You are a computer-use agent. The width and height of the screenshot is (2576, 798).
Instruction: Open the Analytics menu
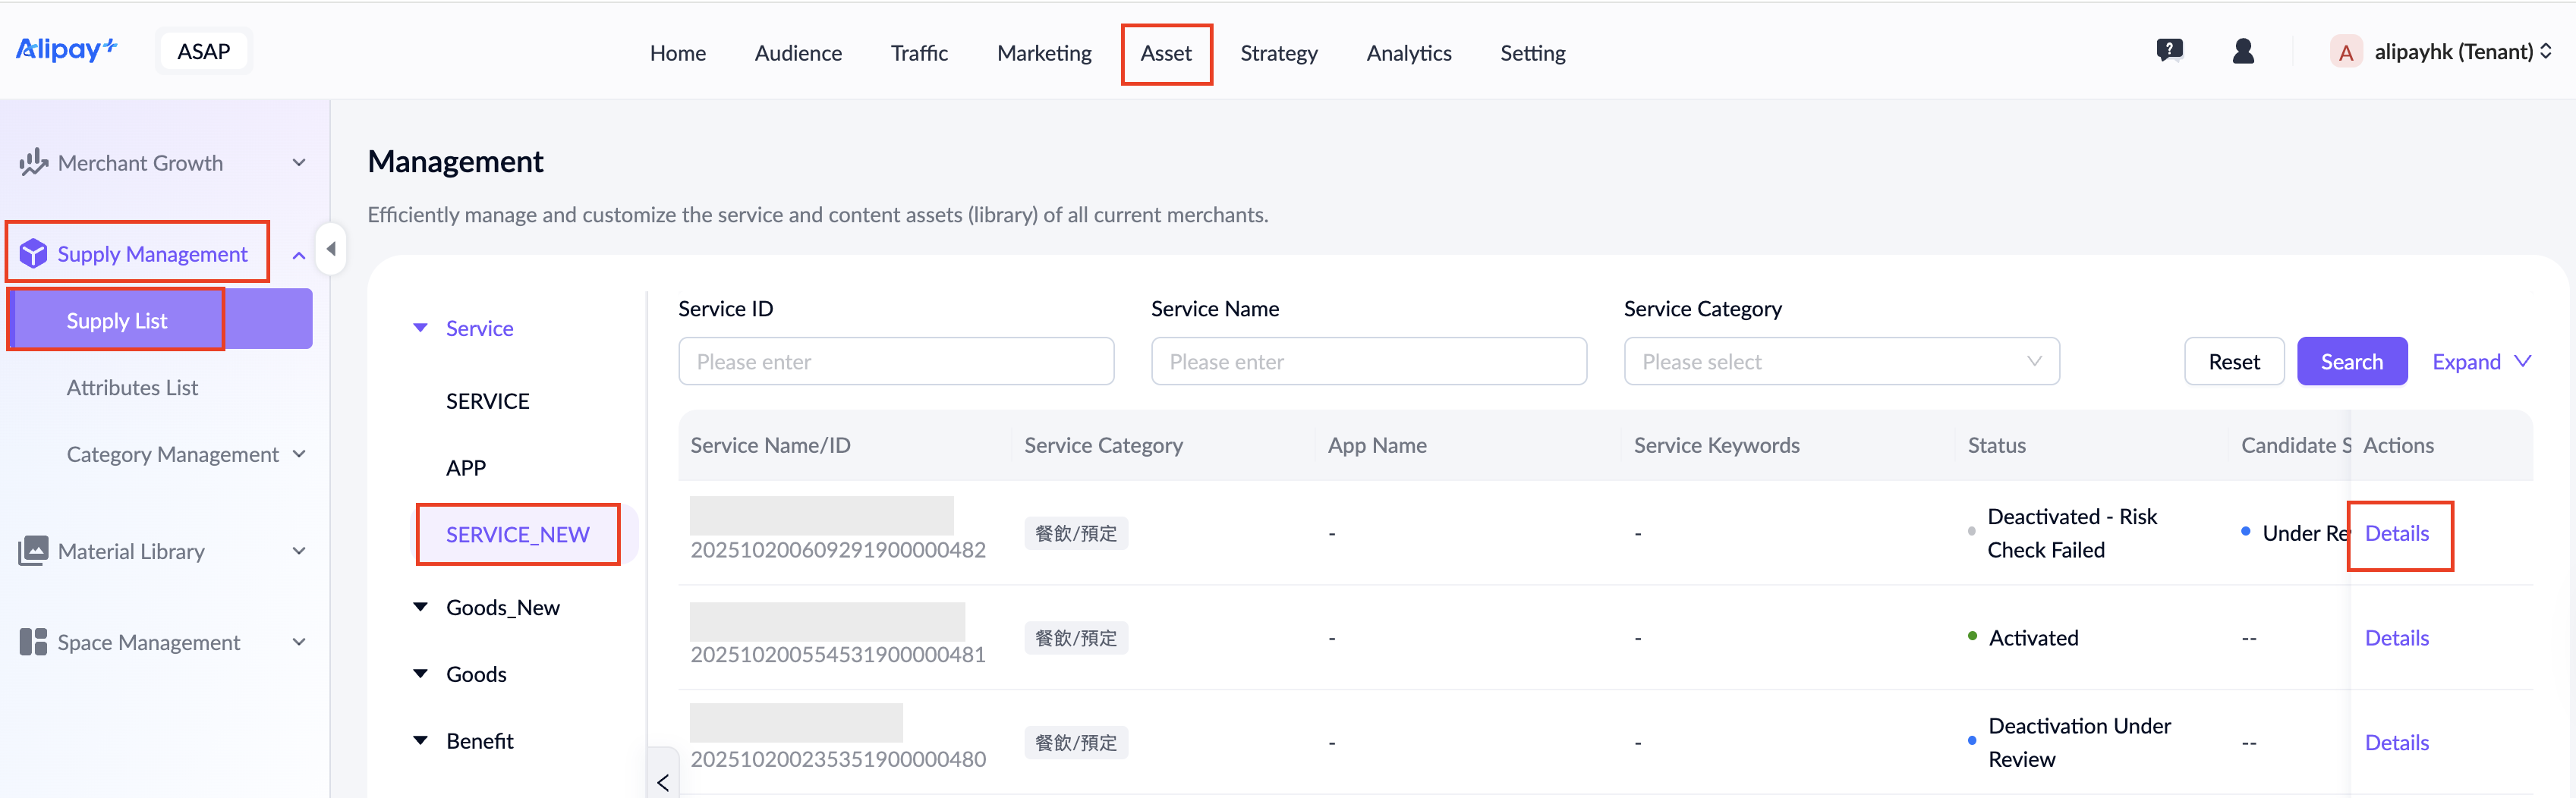pos(1408,53)
